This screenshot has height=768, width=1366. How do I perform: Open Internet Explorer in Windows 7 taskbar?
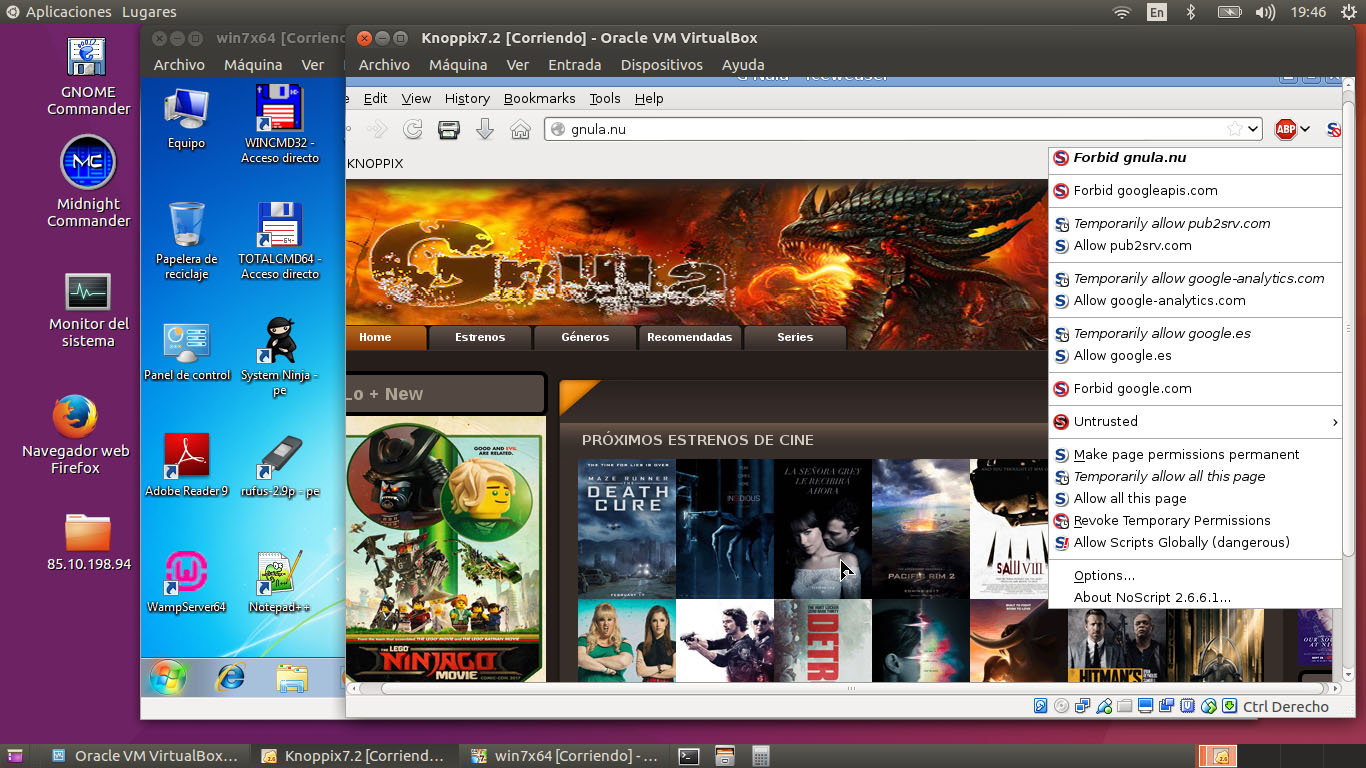pos(231,677)
